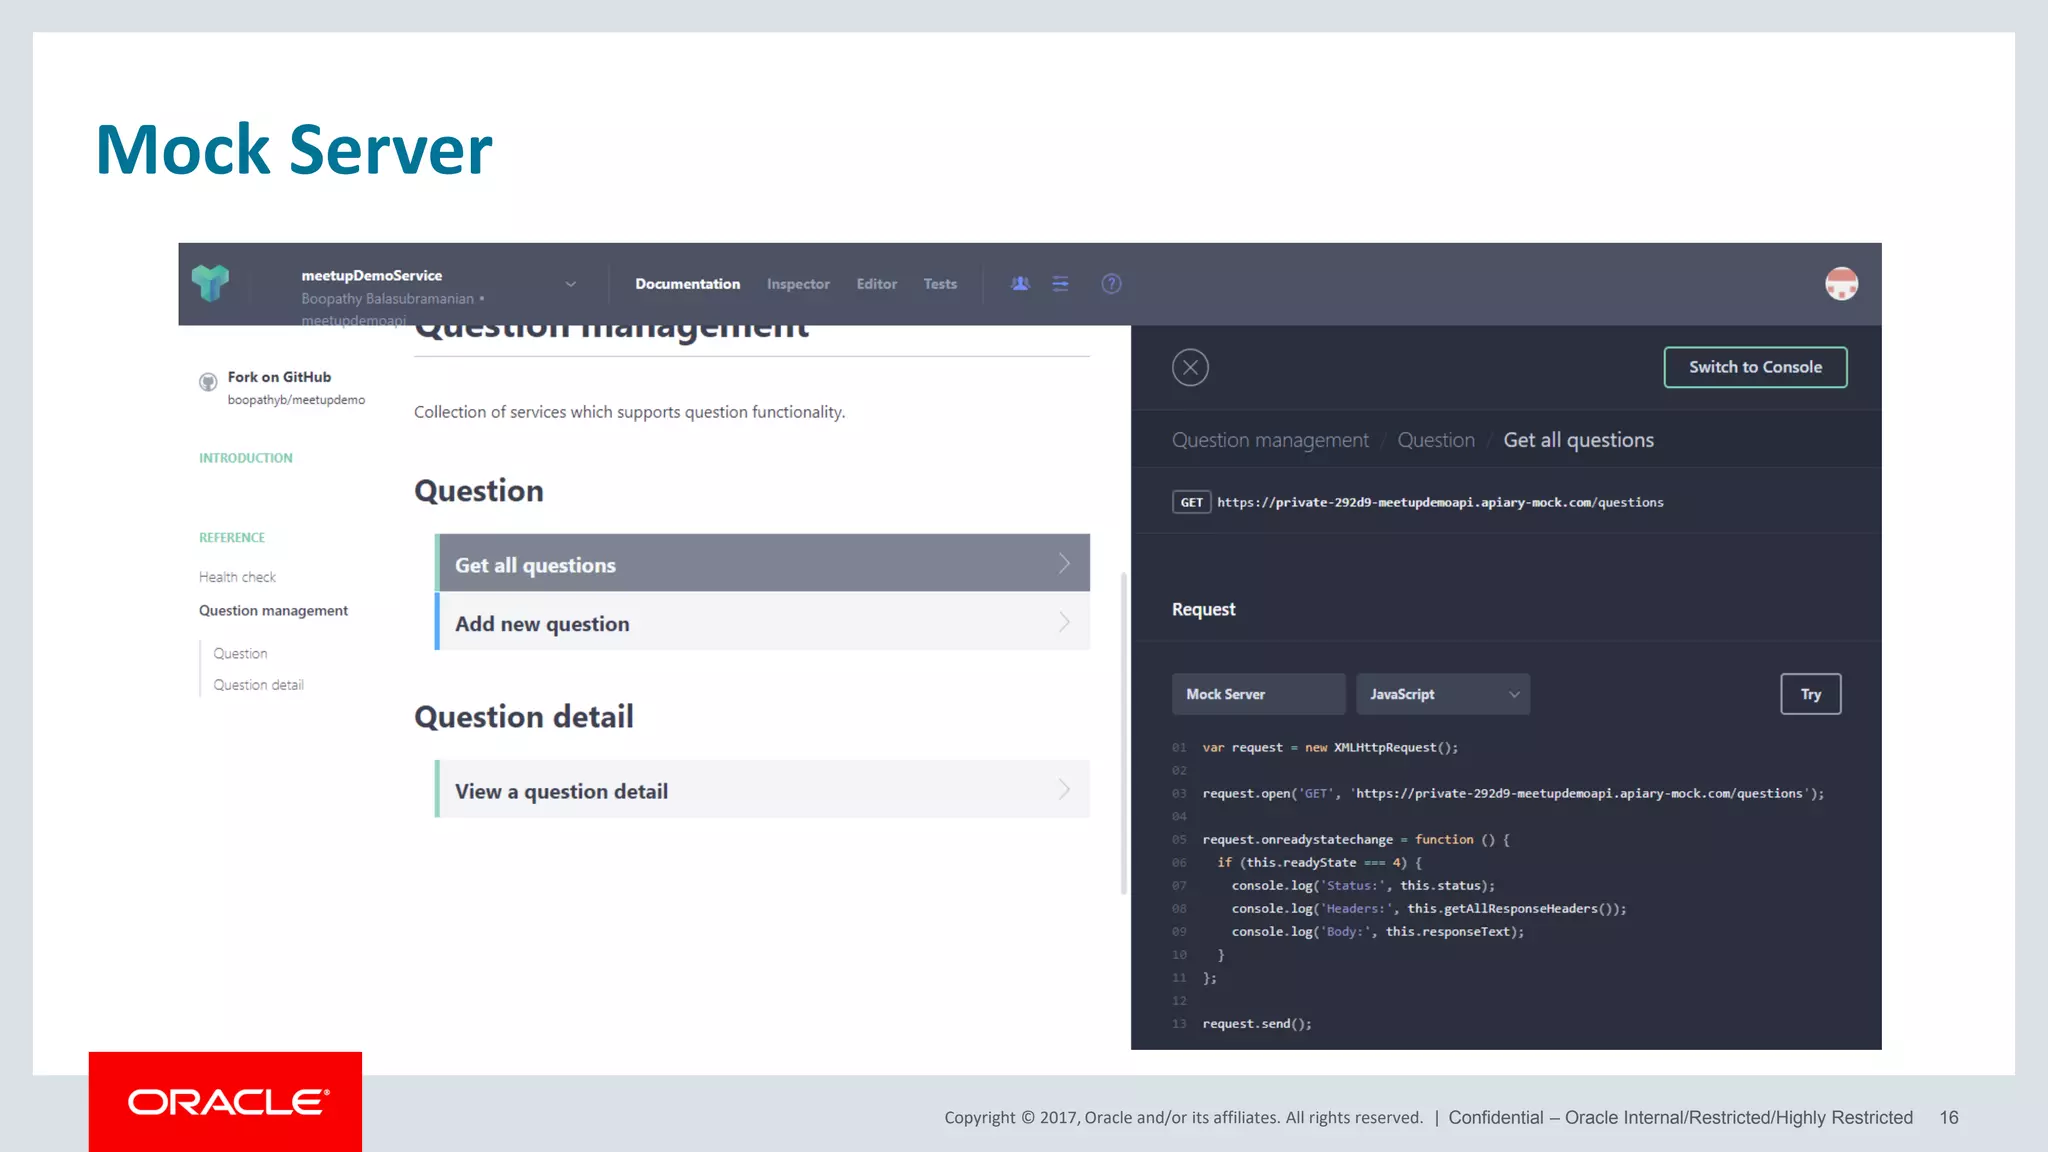Click the Switch to Console button

1755,367
